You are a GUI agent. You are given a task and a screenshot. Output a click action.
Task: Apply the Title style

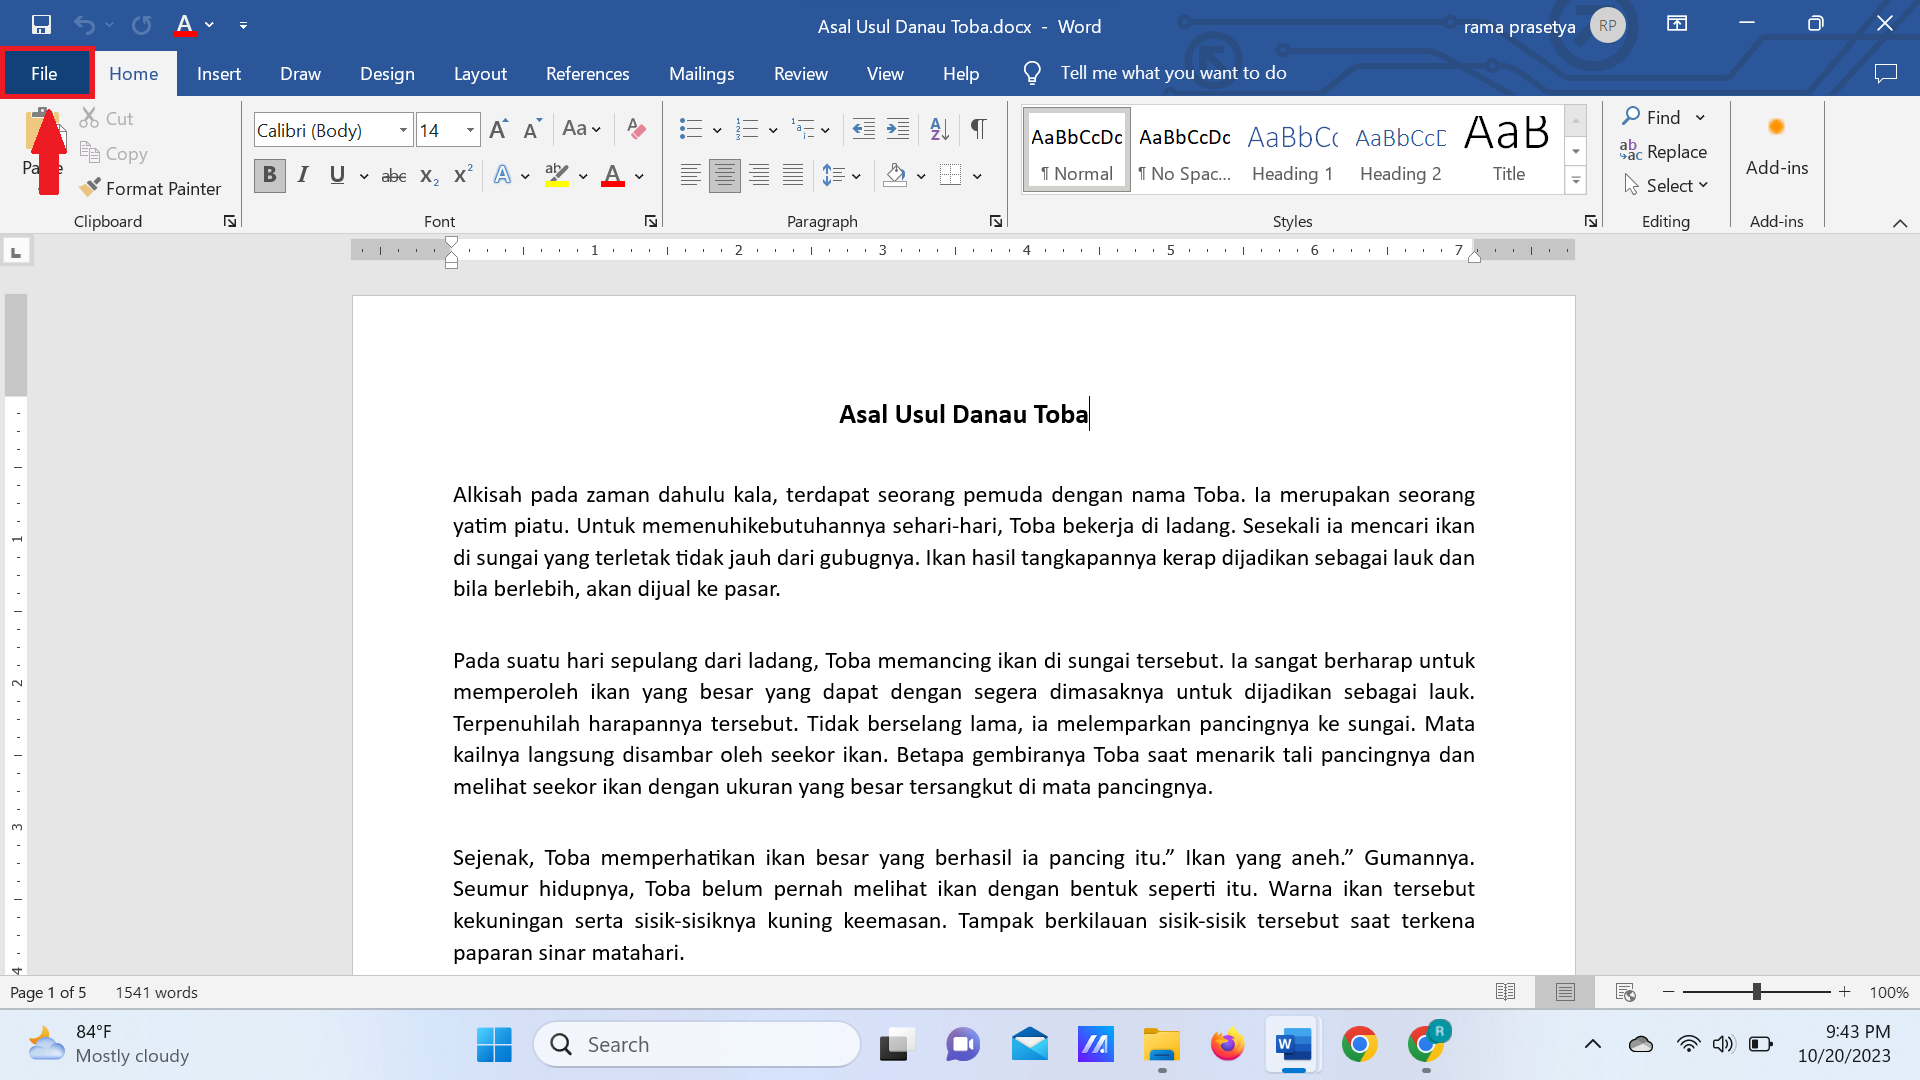coord(1508,150)
